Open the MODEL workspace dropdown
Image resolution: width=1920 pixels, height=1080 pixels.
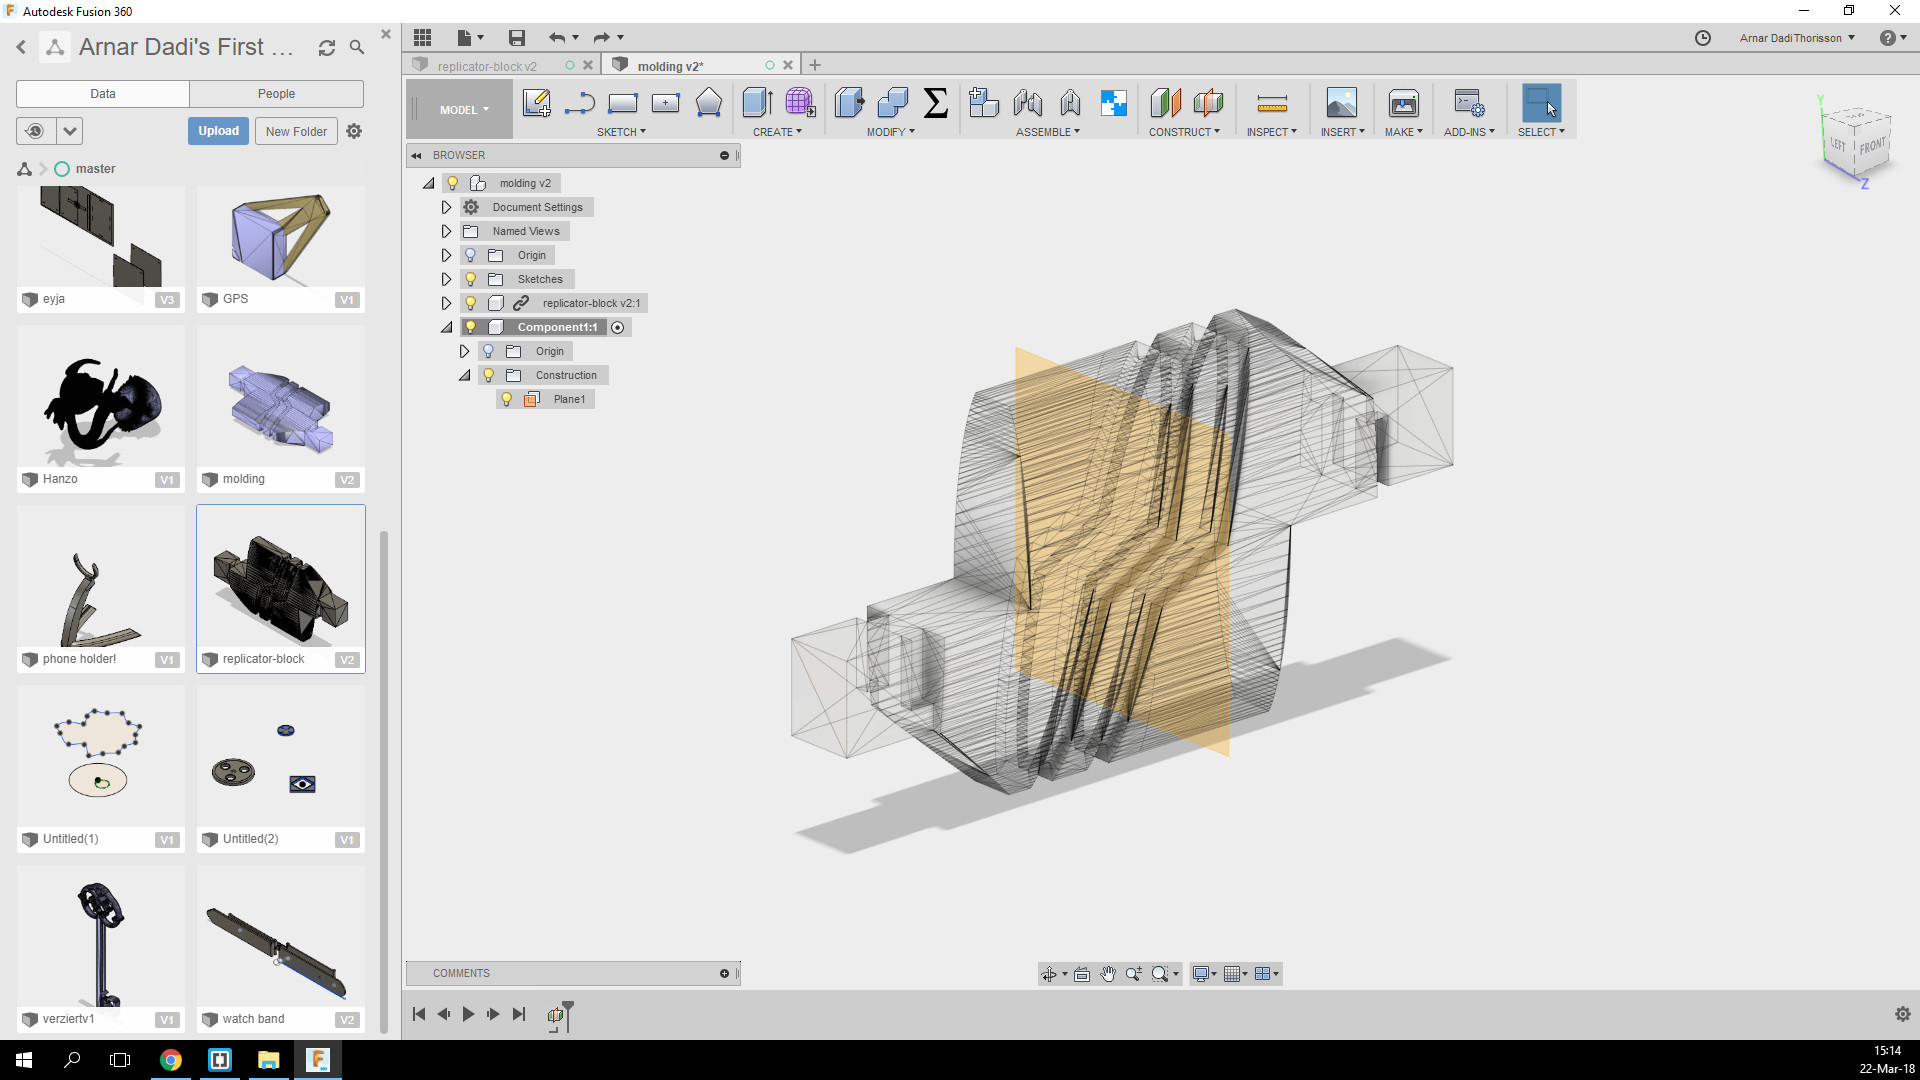coord(463,110)
